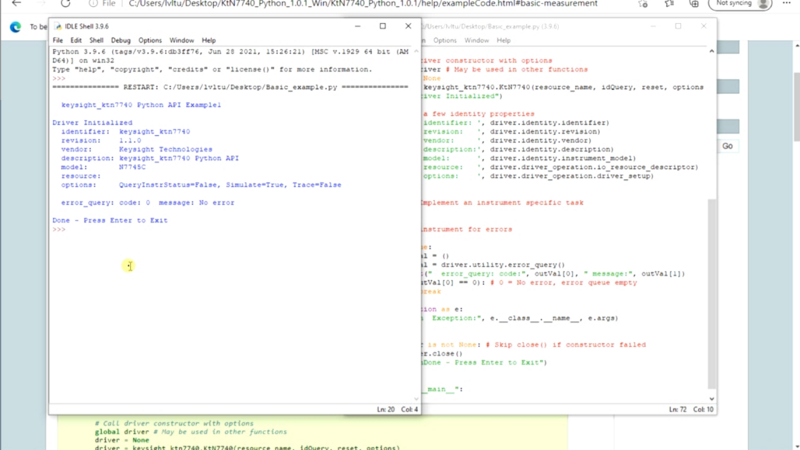Open the browser favorites star icon
This screenshot has height=450, width=800.
[669, 4]
